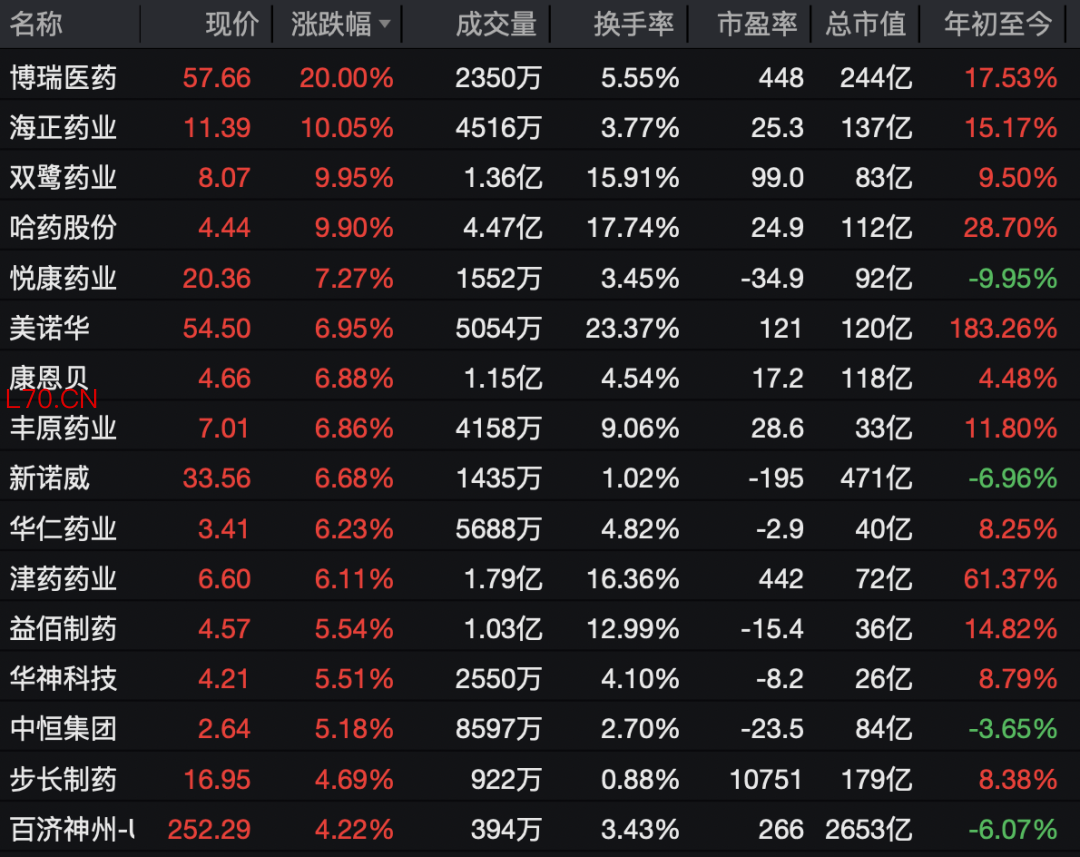Sort by the 现价 column header
Viewport: 1080px width, 857px height.
tap(232, 25)
